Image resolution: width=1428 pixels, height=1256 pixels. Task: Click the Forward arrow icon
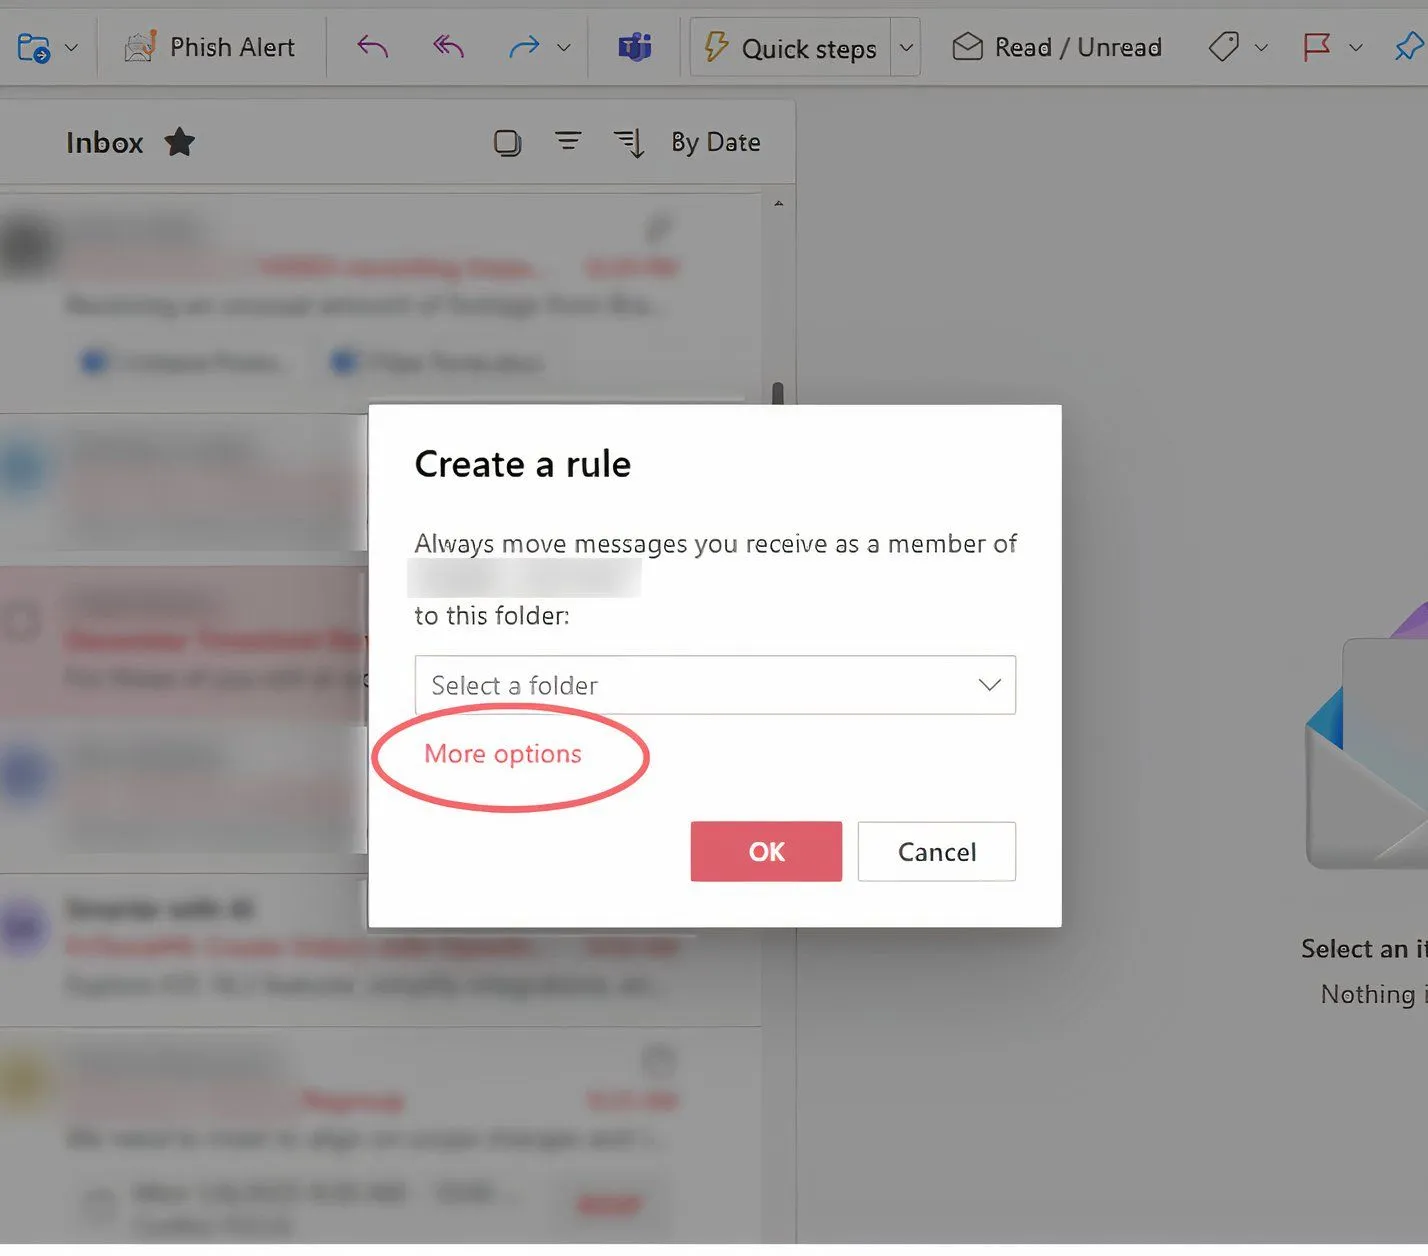point(523,47)
